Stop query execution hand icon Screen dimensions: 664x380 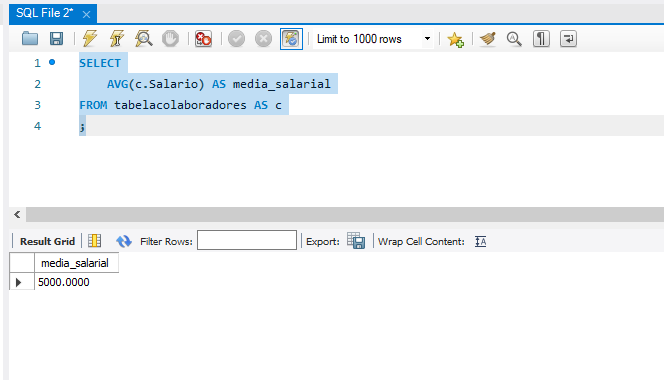170,39
